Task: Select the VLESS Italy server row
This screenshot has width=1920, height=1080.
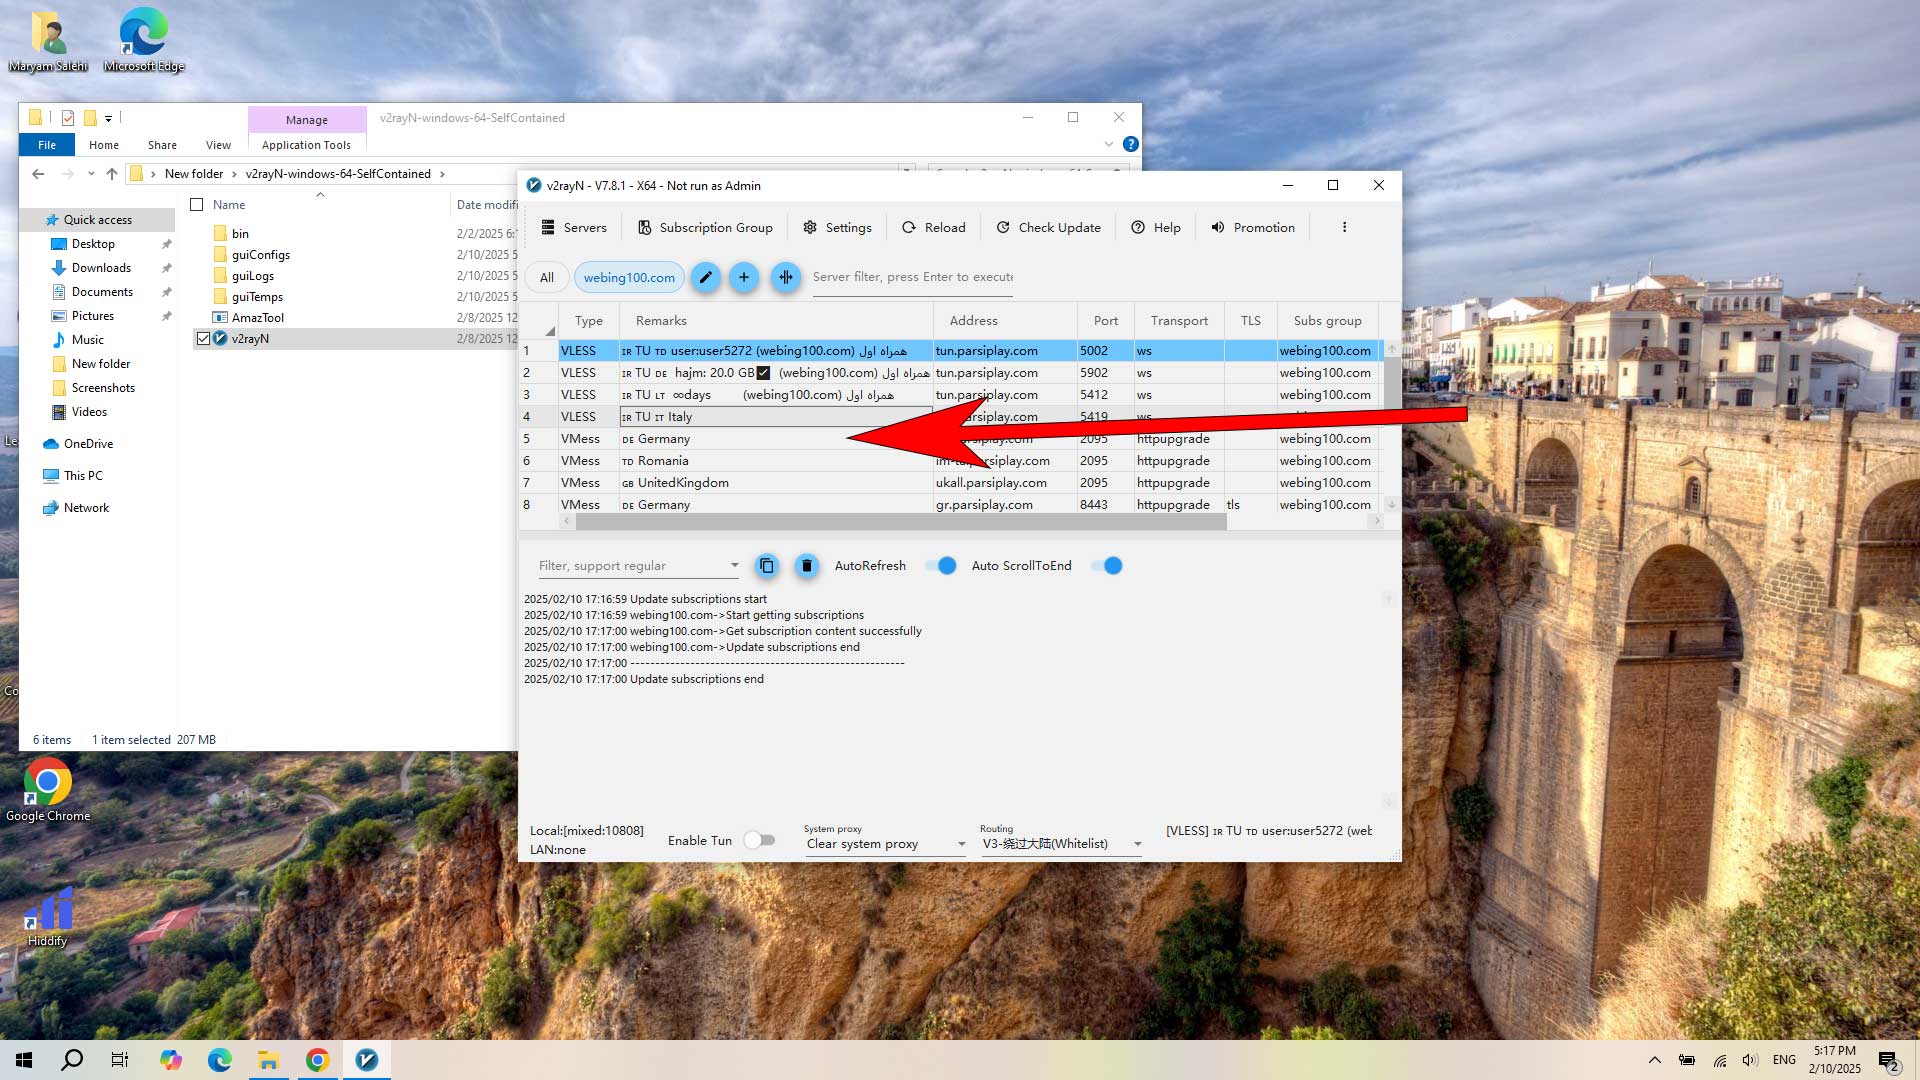Action: coord(949,417)
